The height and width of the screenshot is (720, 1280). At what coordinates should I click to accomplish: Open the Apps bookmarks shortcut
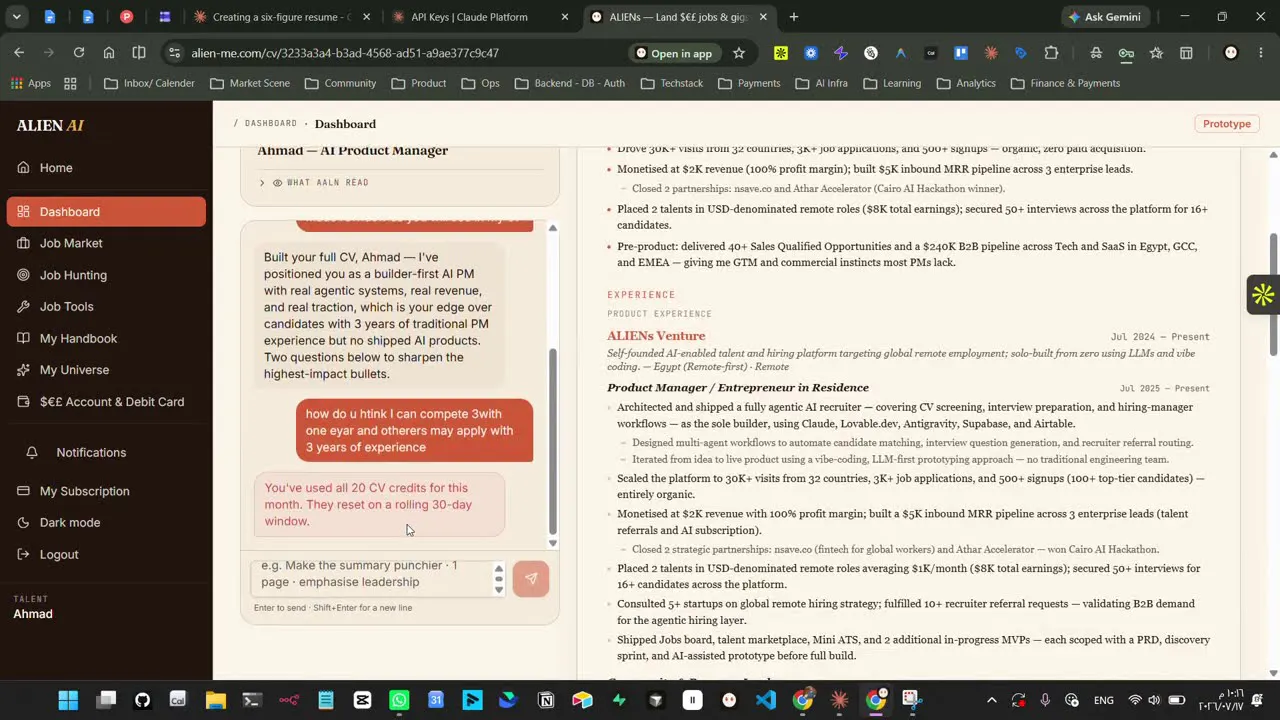(30, 83)
